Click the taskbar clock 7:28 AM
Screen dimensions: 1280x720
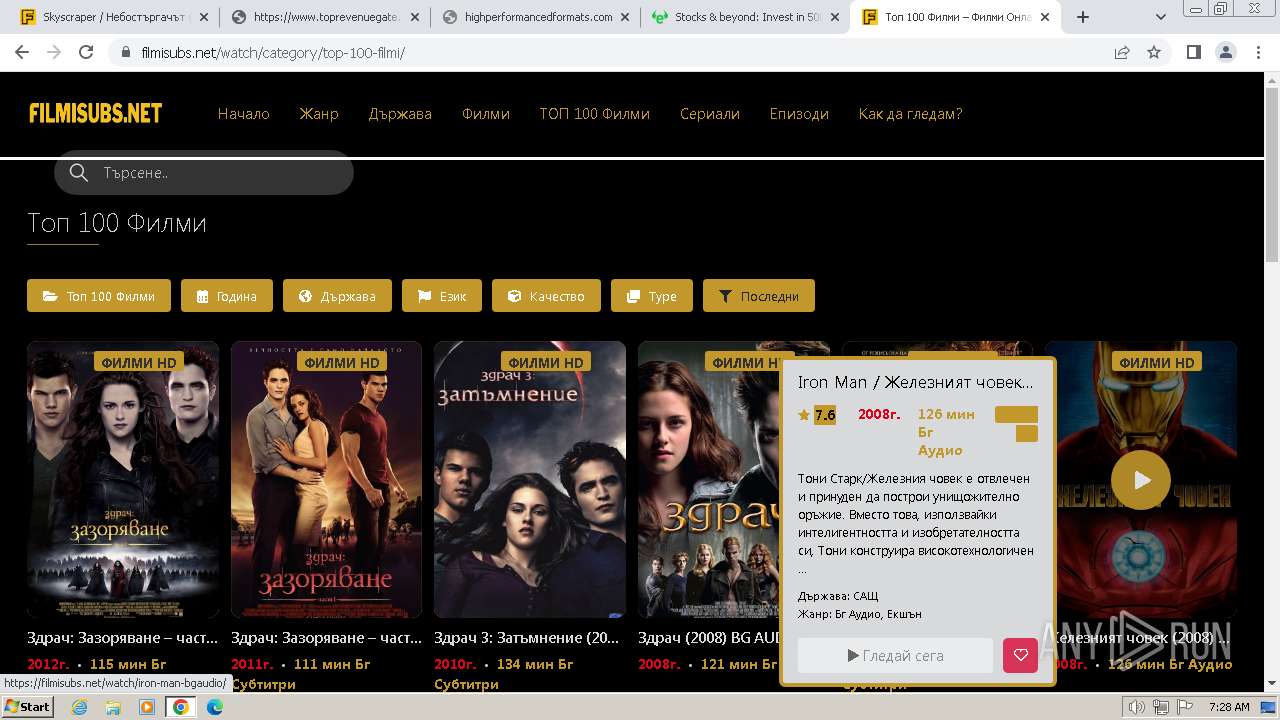[1229, 707]
